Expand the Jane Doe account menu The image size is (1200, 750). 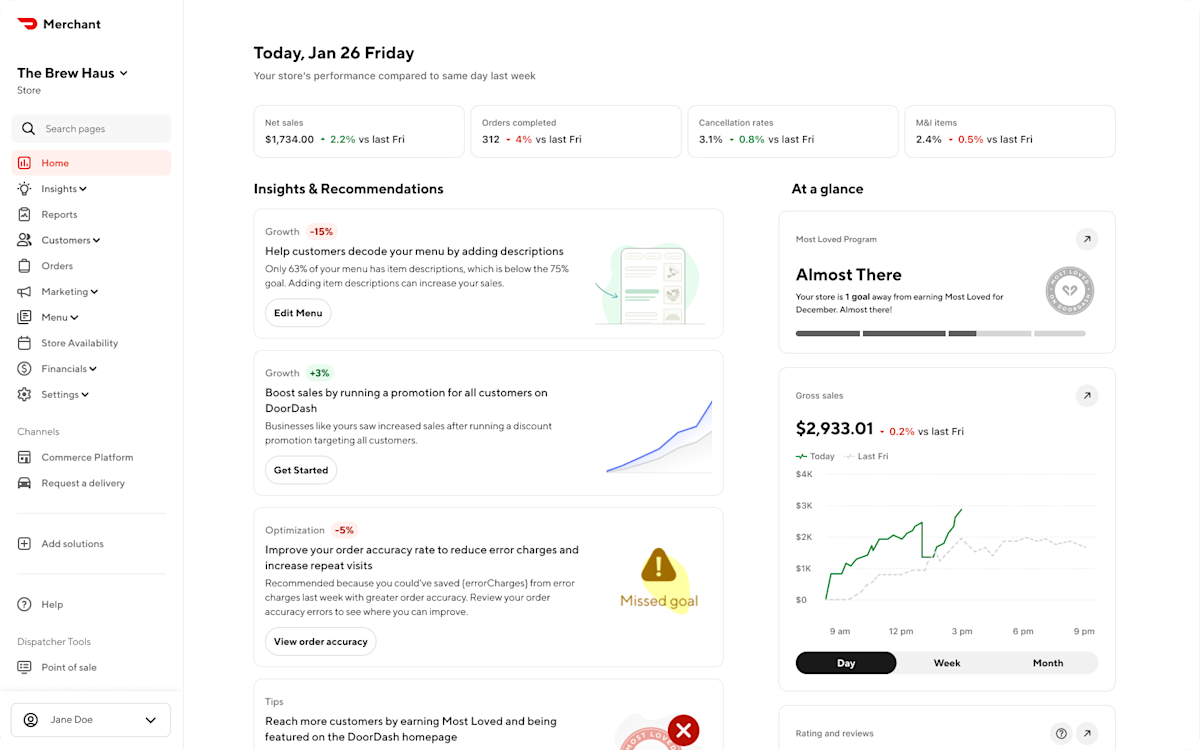[x=90, y=719]
